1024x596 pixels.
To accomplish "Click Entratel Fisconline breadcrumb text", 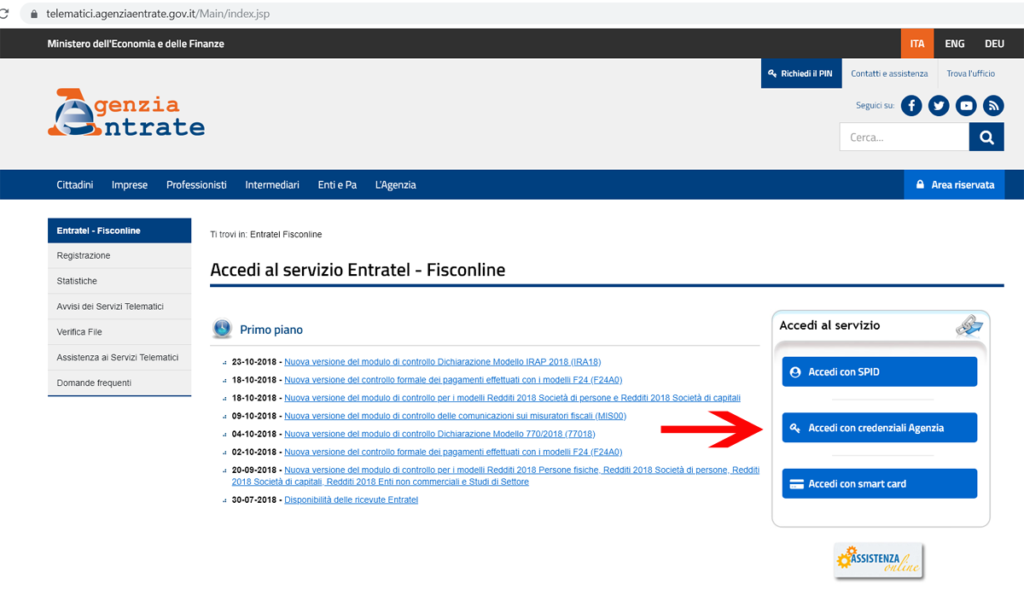I will coord(286,234).
